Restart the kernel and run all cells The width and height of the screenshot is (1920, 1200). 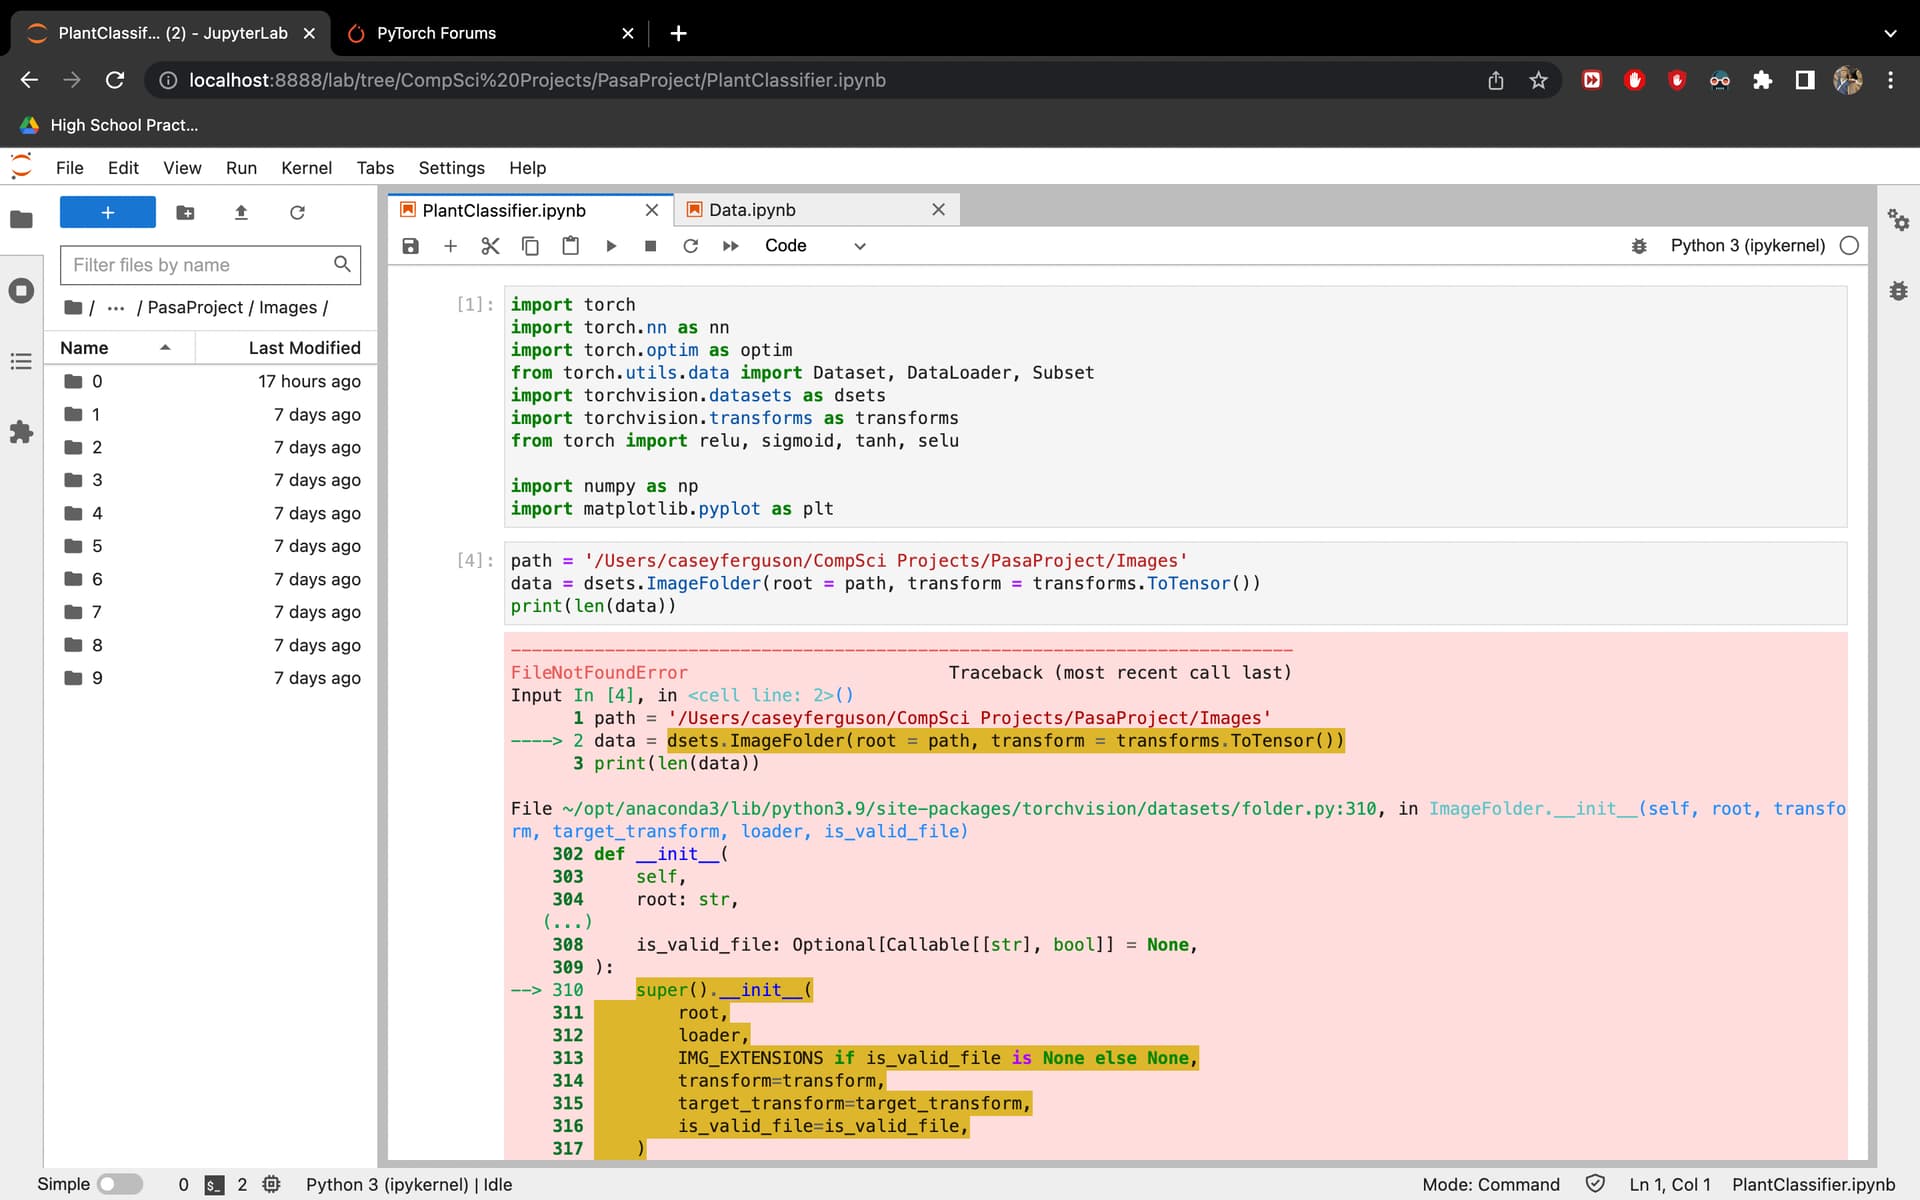point(731,245)
